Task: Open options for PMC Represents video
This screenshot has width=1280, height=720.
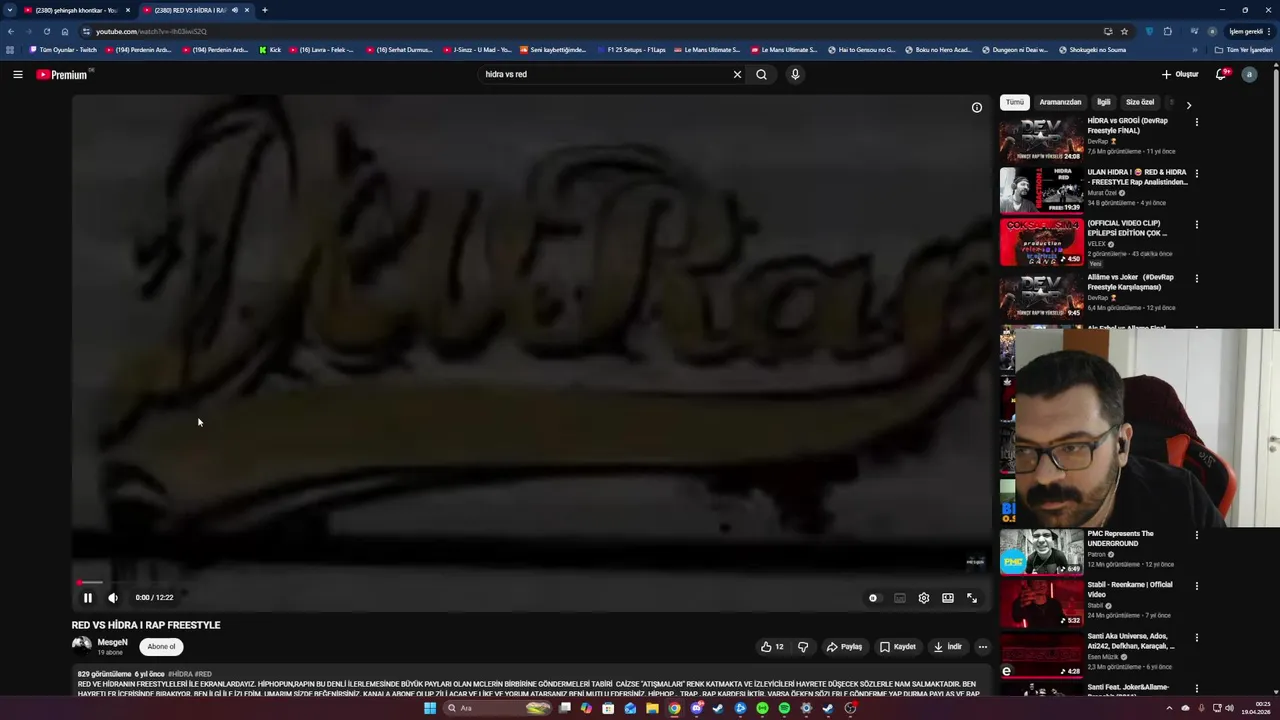Action: point(1196,535)
